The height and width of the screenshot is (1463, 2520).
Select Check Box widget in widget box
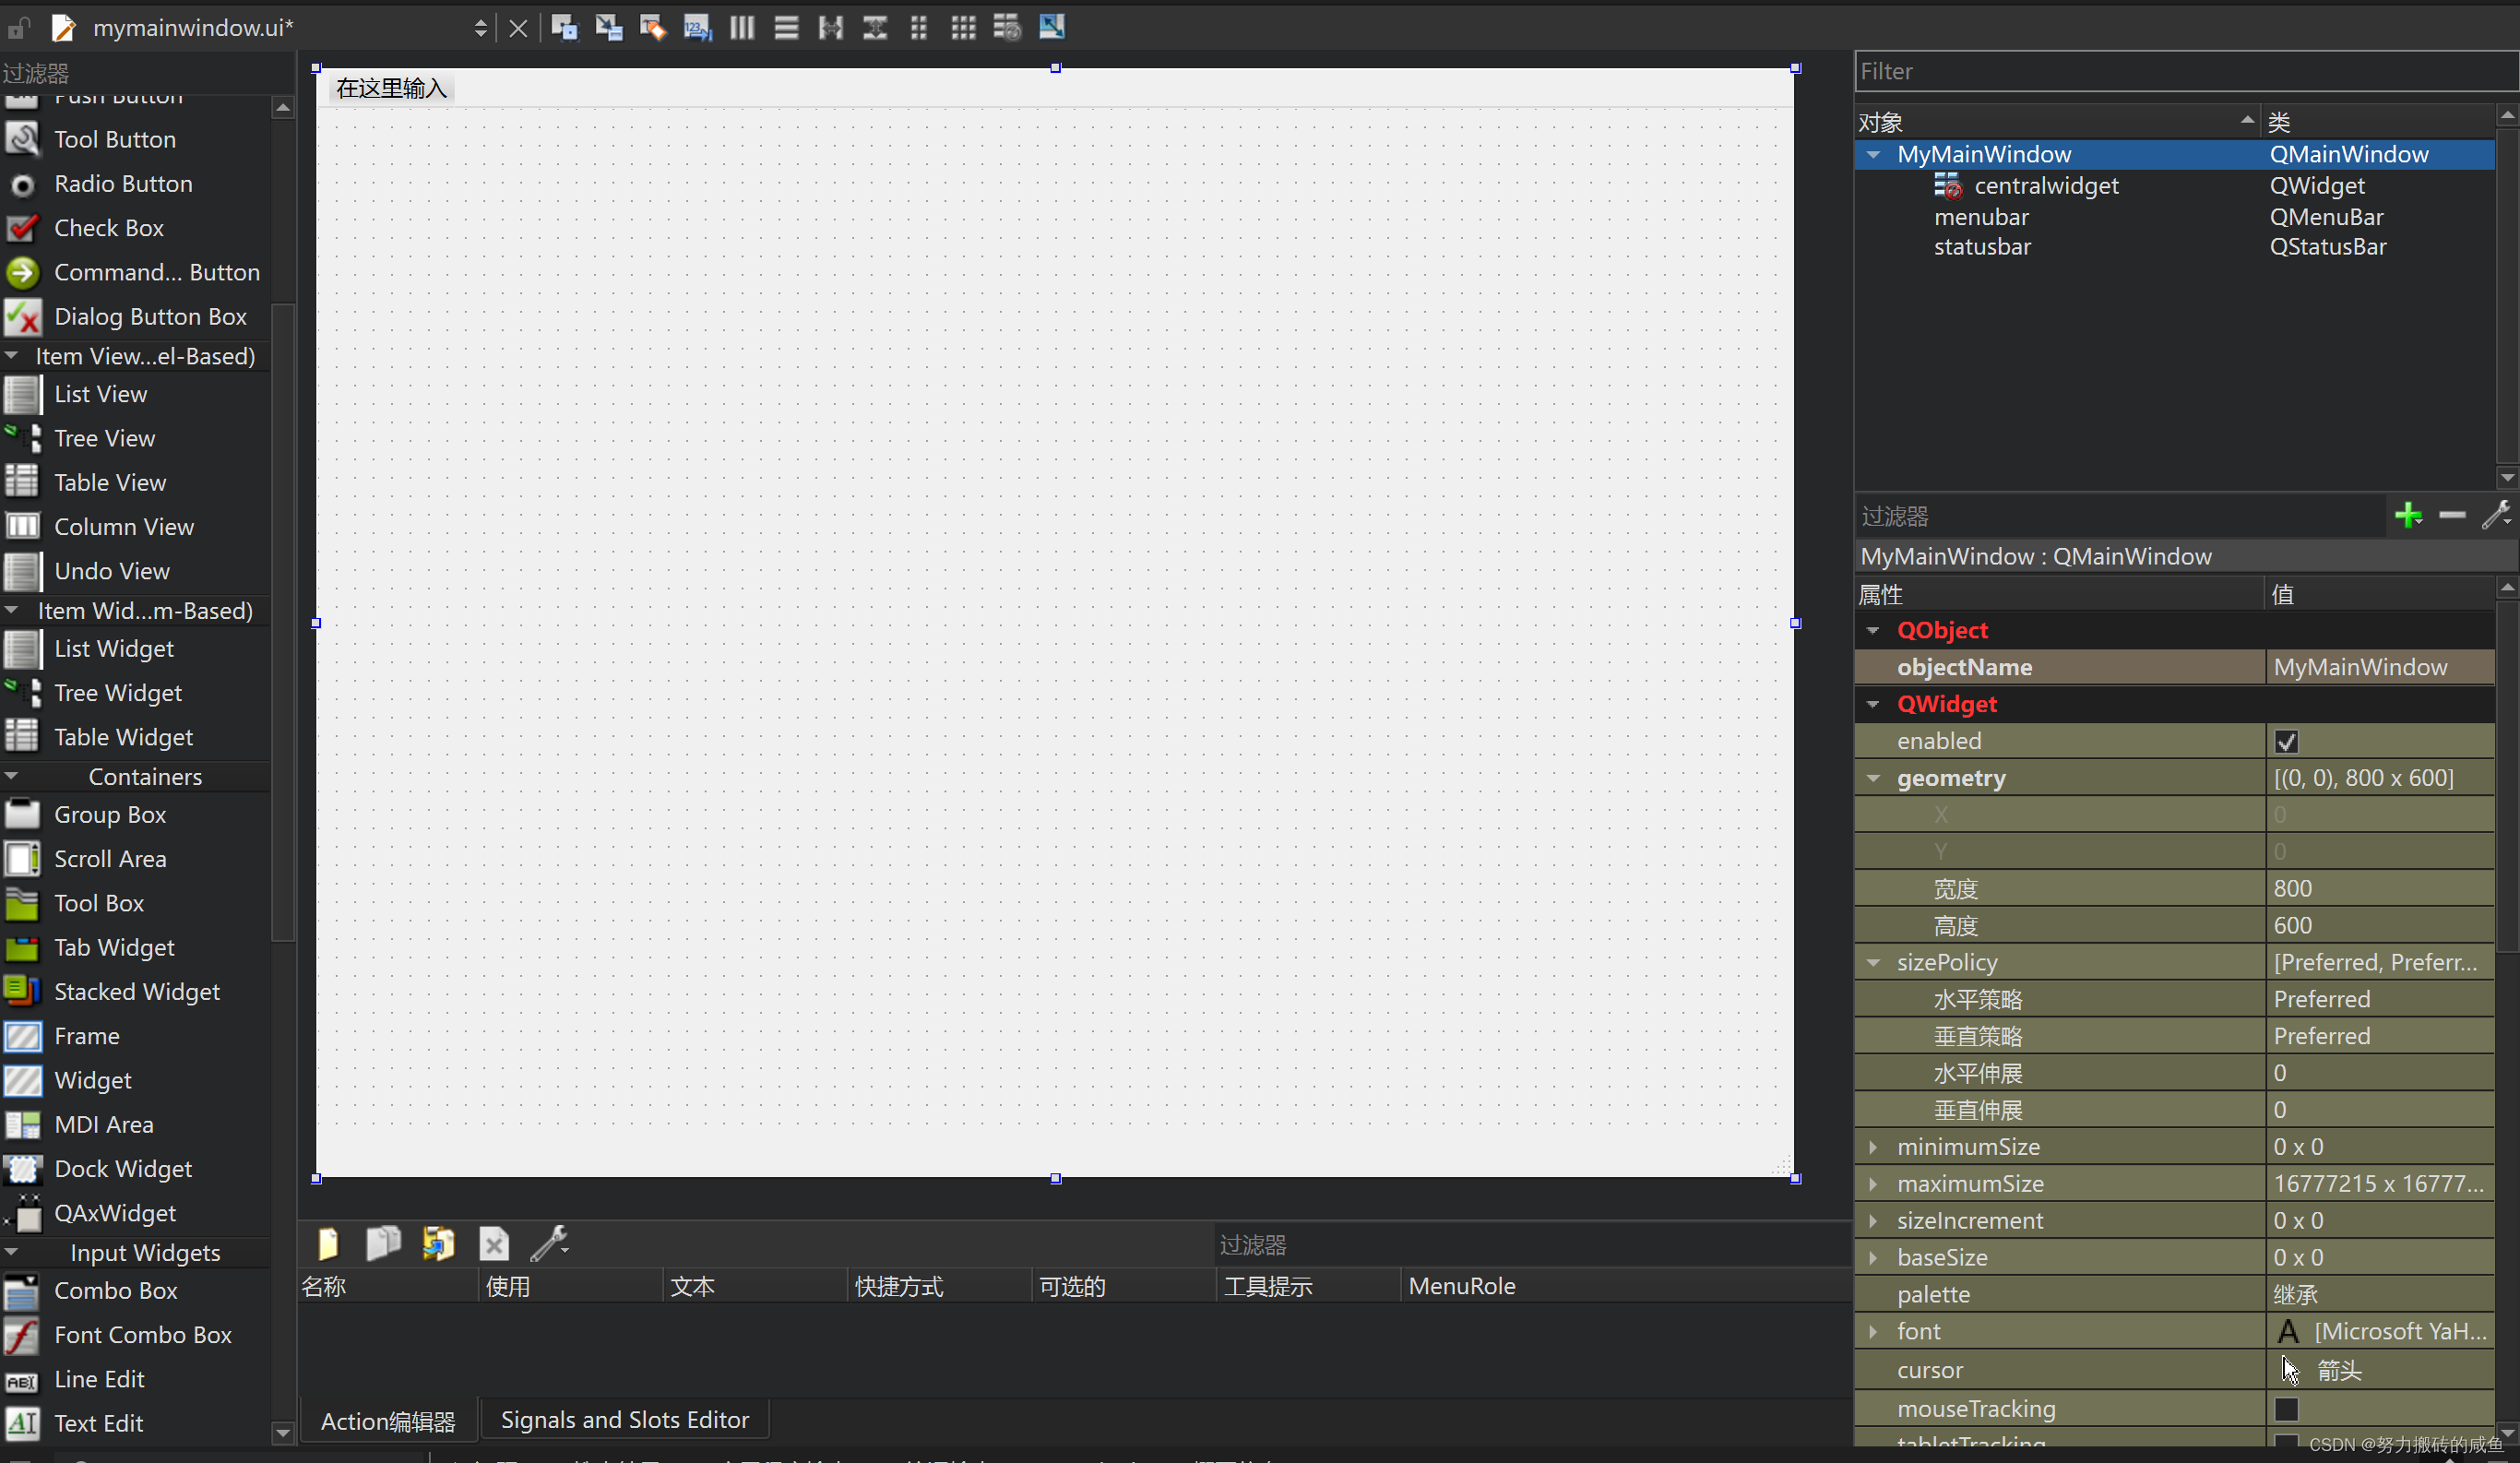(108, 228)
